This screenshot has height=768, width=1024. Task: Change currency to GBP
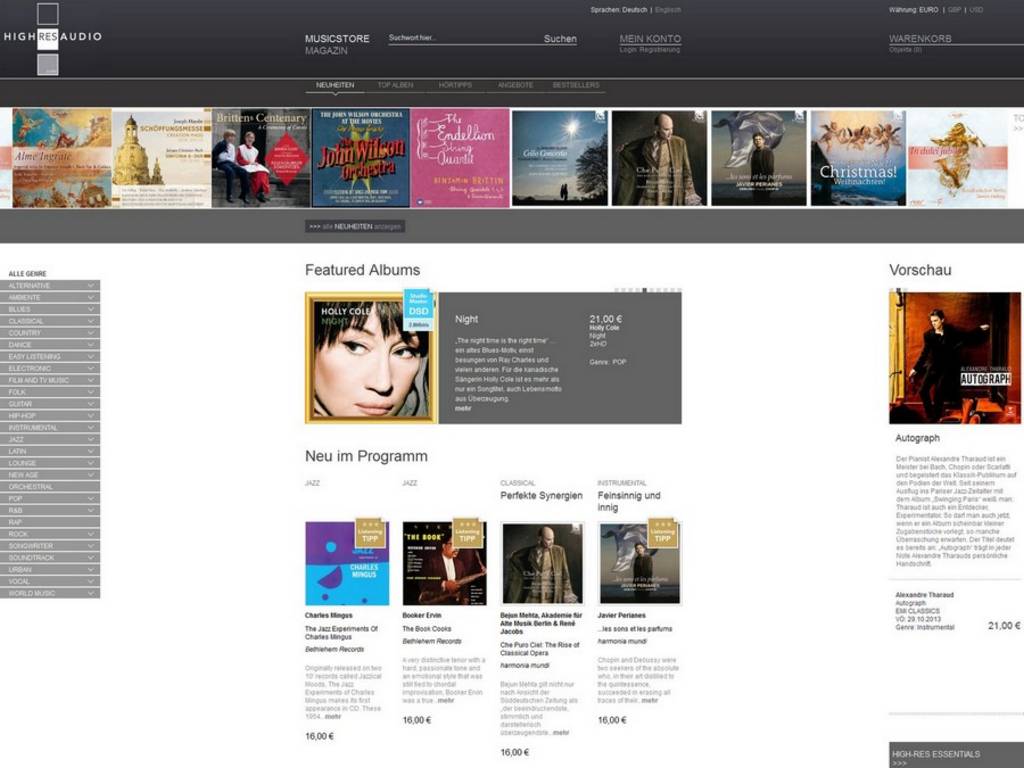pos(954,10)
